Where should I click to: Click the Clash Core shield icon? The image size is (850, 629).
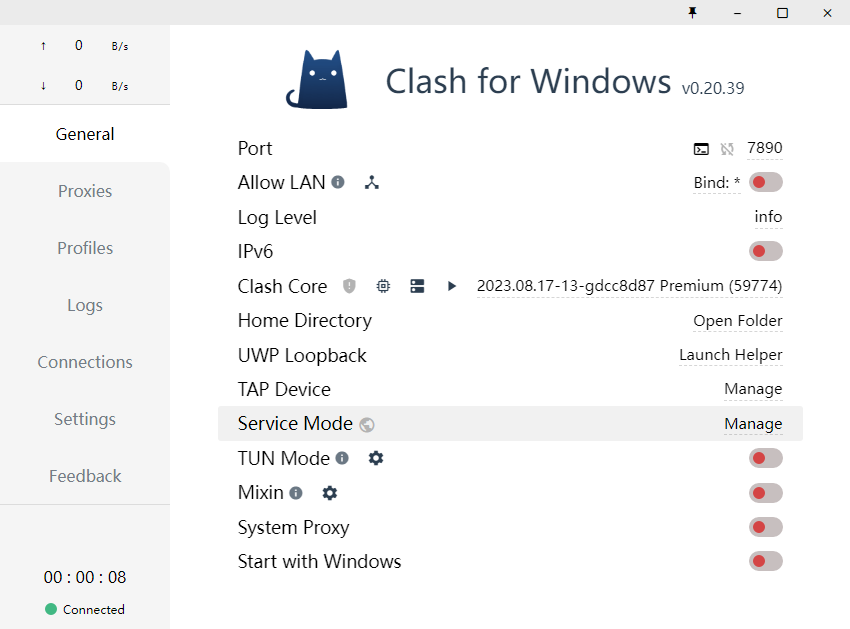pyautogui.click(x=349, y=286)
